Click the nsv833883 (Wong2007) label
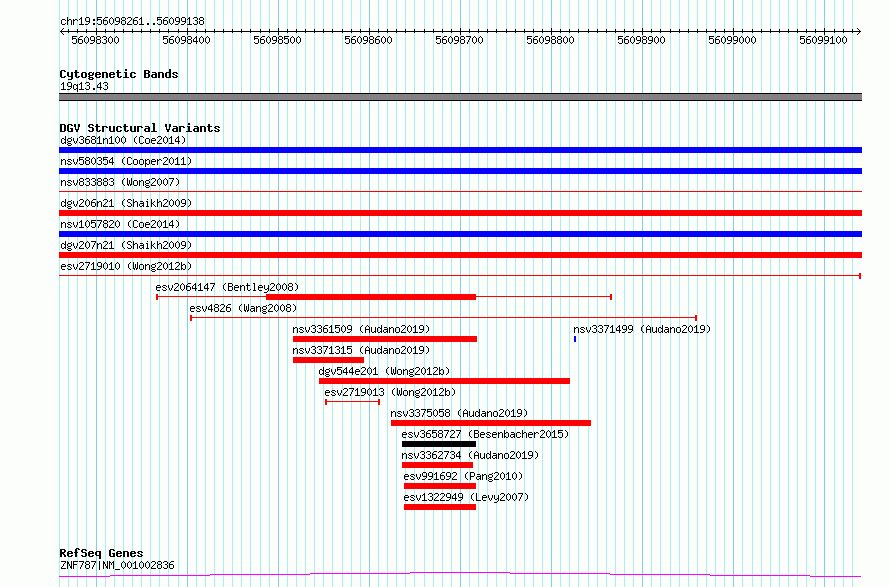Screen dimensions: 890x587 120,182
